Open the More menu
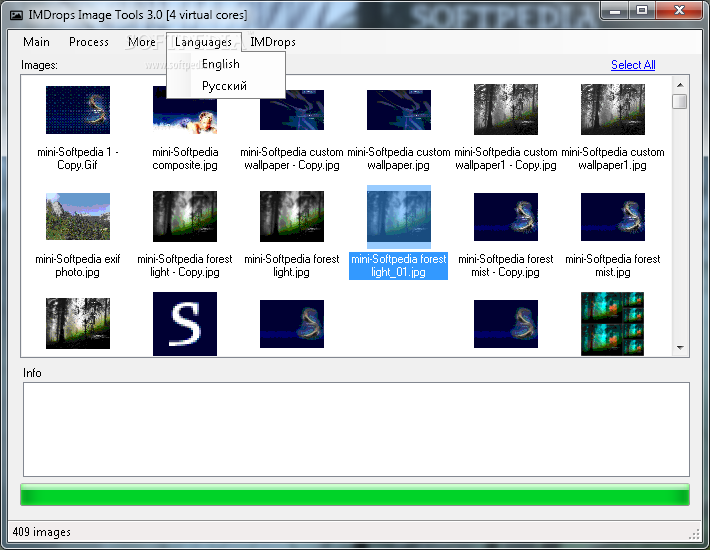The image size is (710, 550). click(142, 42)
